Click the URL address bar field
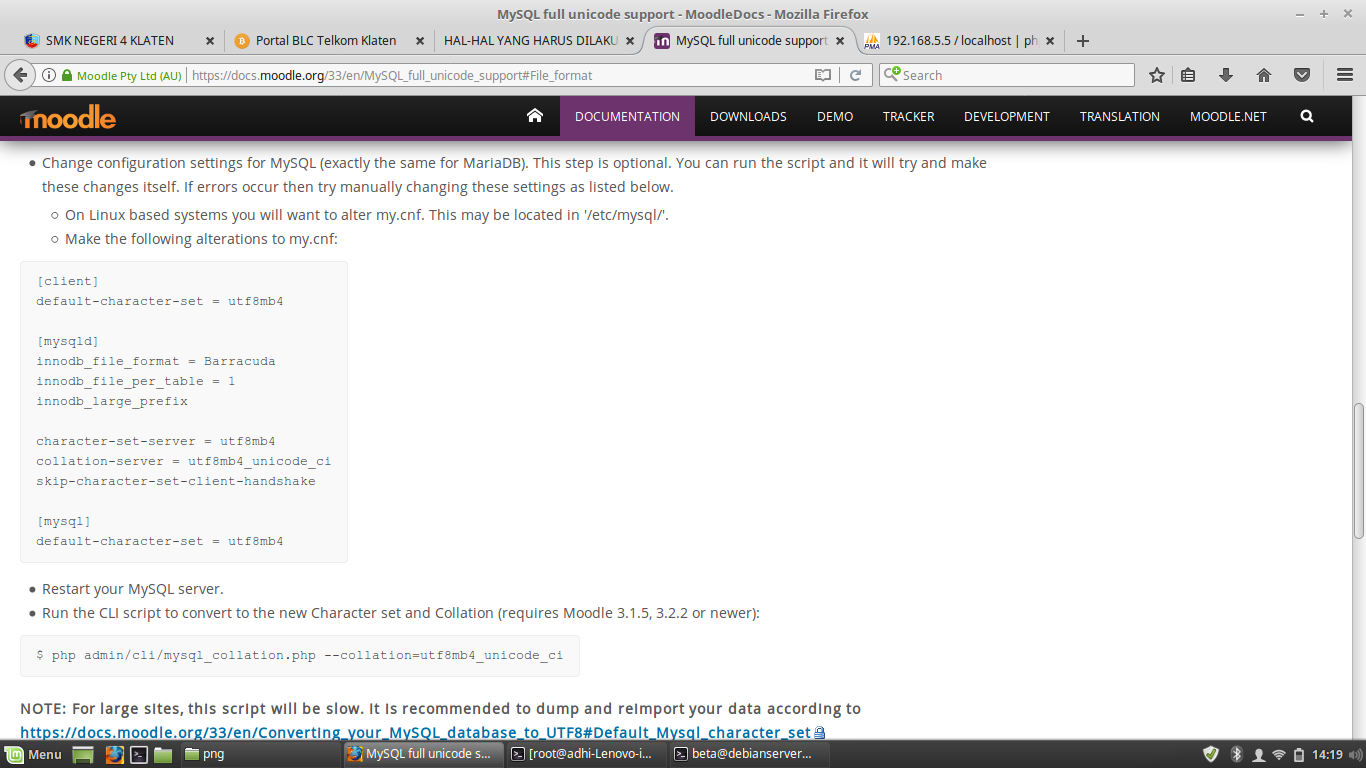 pyautogui.click(x=500, y=75)
